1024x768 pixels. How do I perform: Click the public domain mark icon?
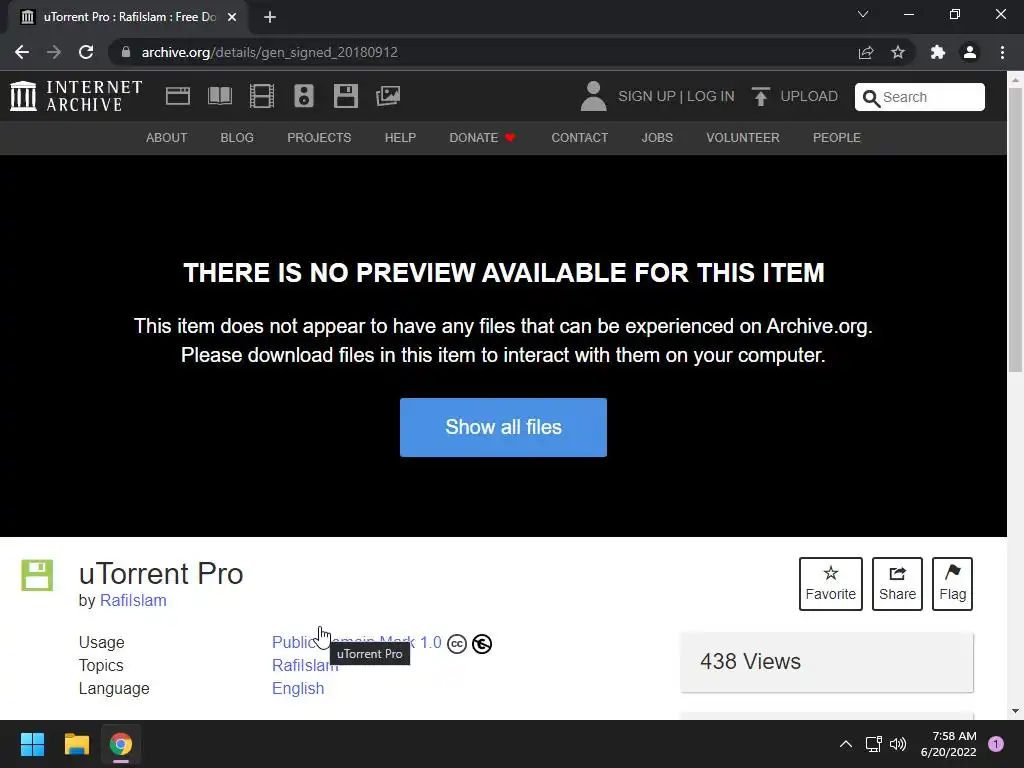[x=482, y=644]
